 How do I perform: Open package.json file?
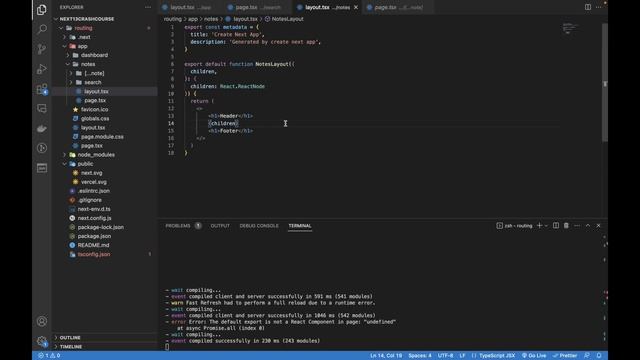(x=94, y=236)
